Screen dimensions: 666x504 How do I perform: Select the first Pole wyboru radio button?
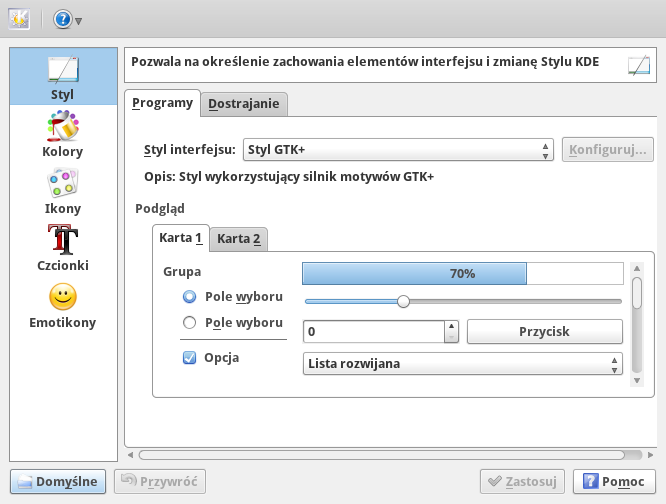189,297
